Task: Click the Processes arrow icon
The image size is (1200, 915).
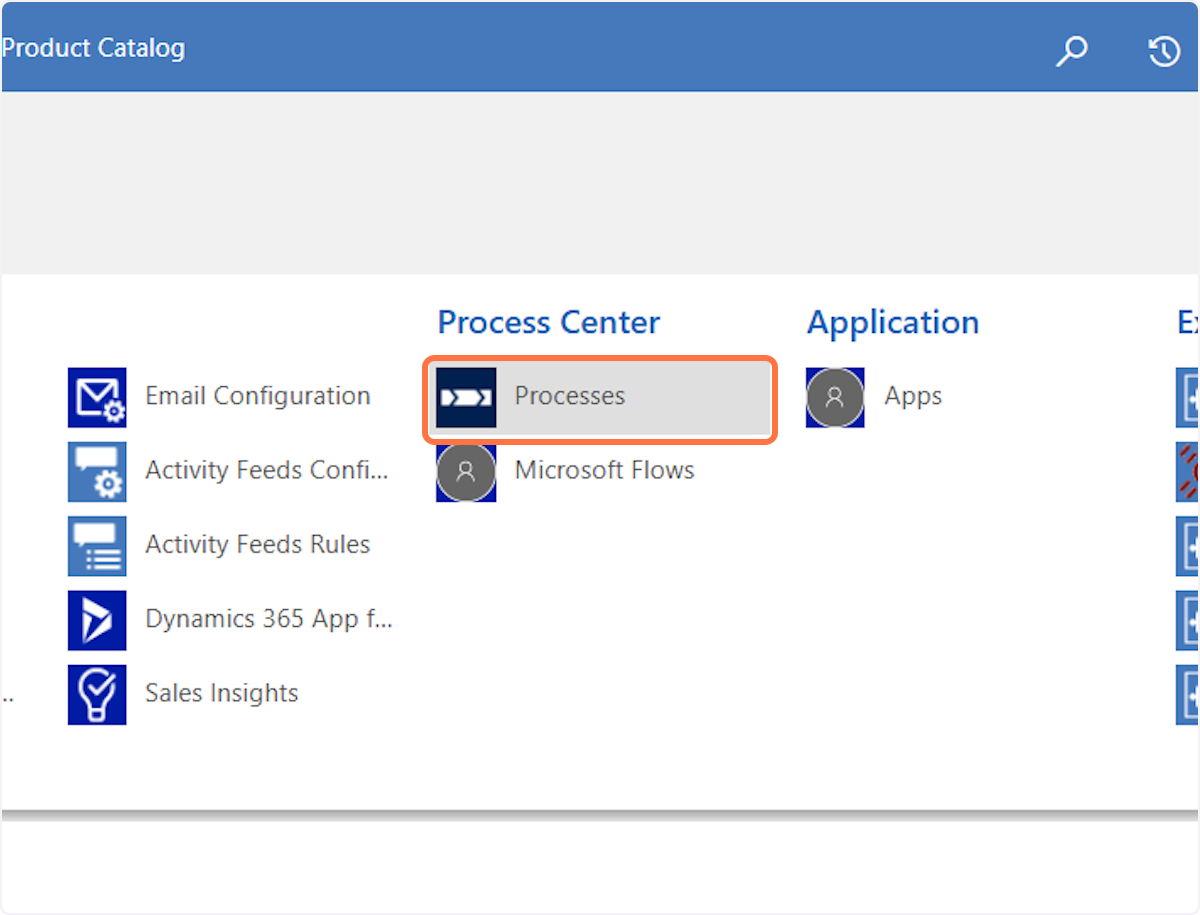Action: (466, 397)
